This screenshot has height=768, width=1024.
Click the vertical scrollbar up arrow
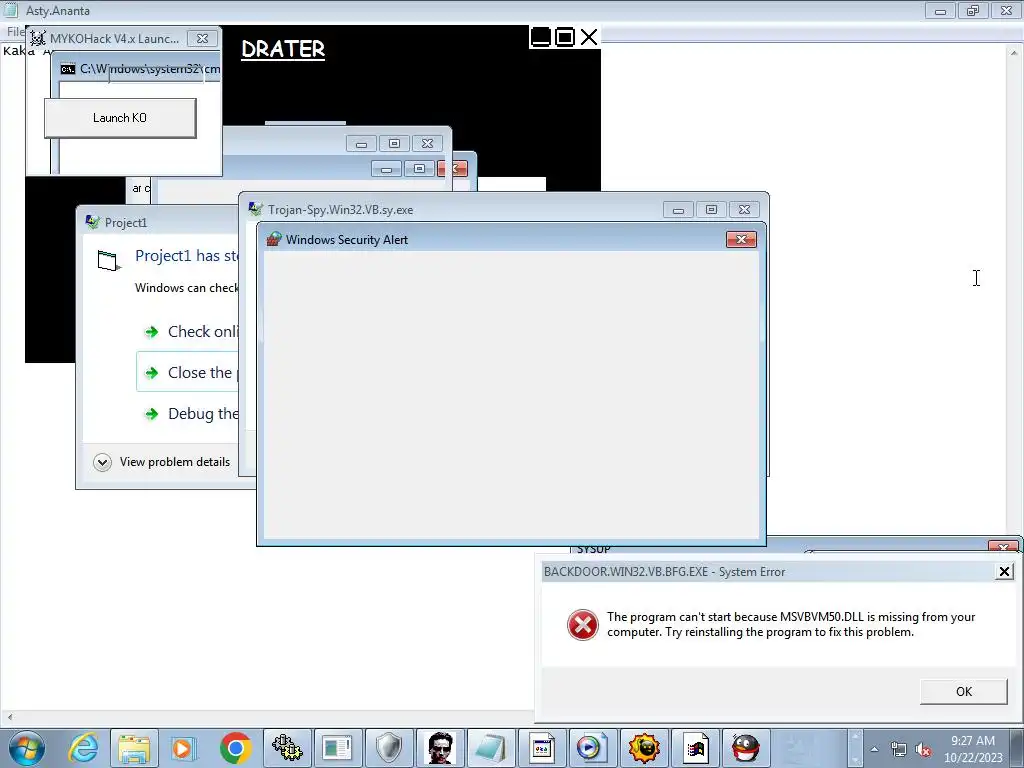1014,52
